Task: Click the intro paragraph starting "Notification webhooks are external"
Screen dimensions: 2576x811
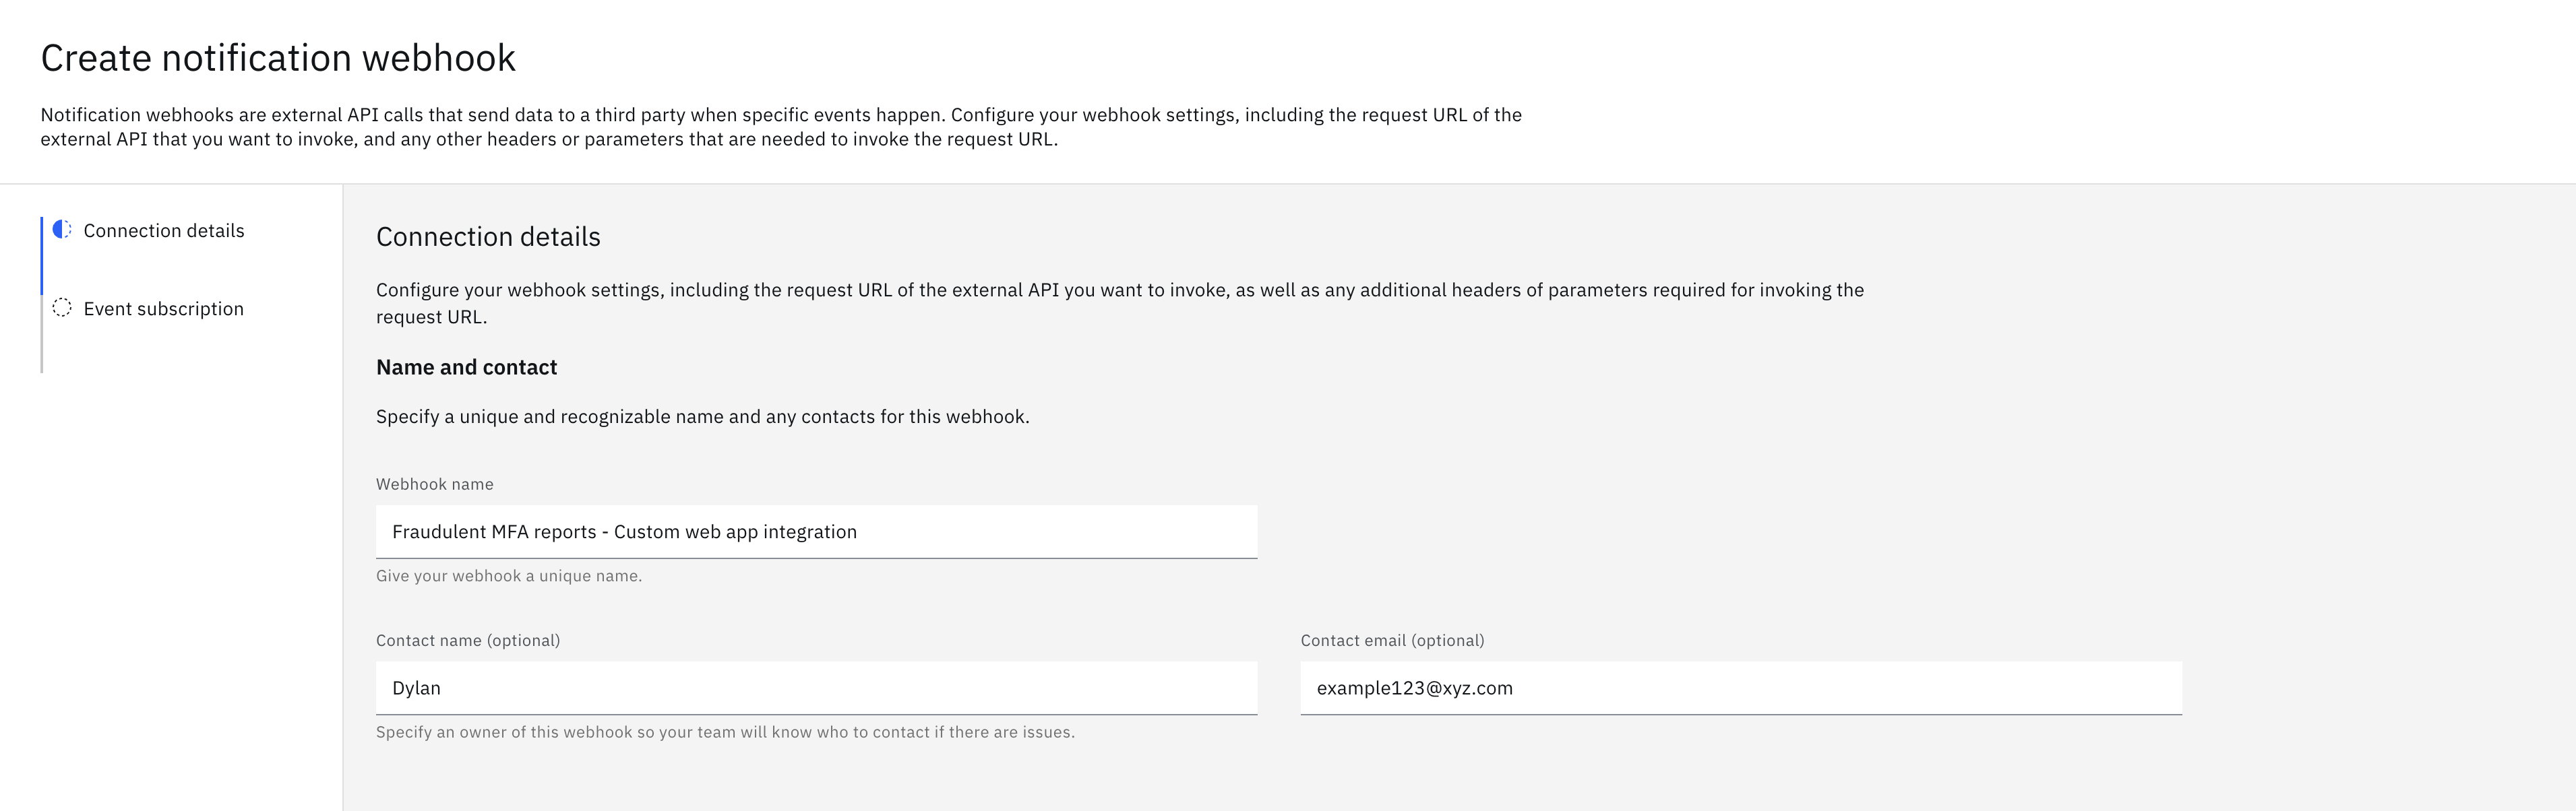Action: click(x=781, y=127)
